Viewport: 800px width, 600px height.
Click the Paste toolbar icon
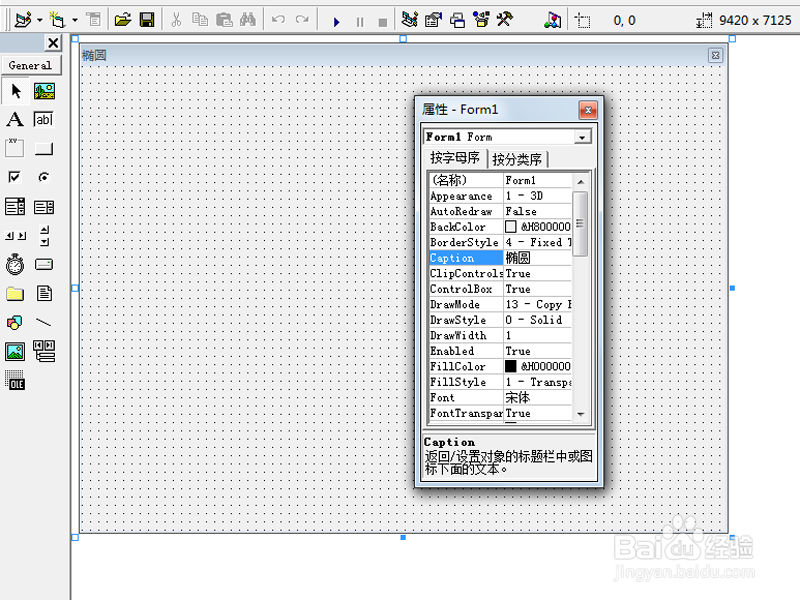pos(224,20)
